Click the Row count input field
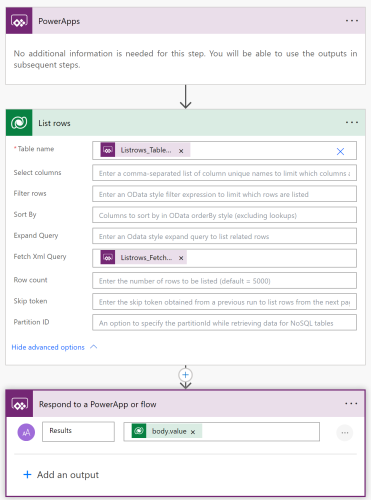 click(x=224, y=281)
